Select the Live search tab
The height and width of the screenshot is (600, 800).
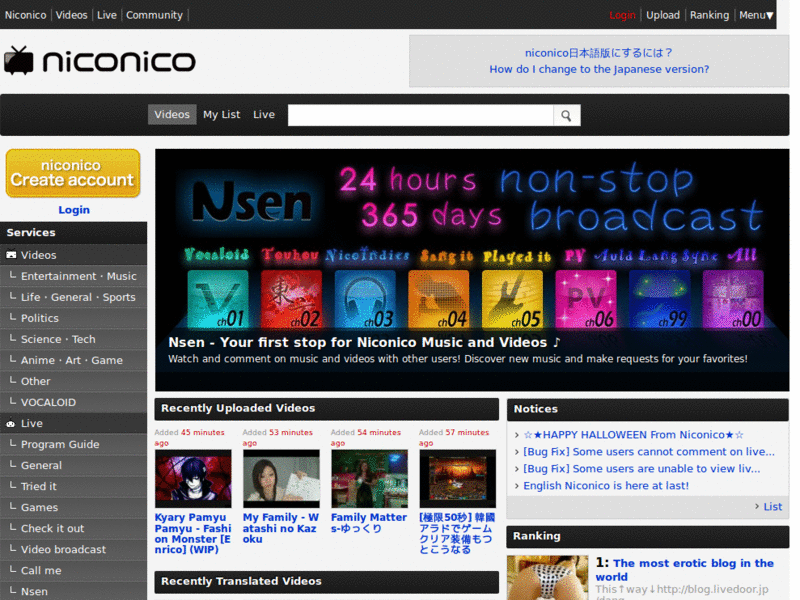point(264,115)
